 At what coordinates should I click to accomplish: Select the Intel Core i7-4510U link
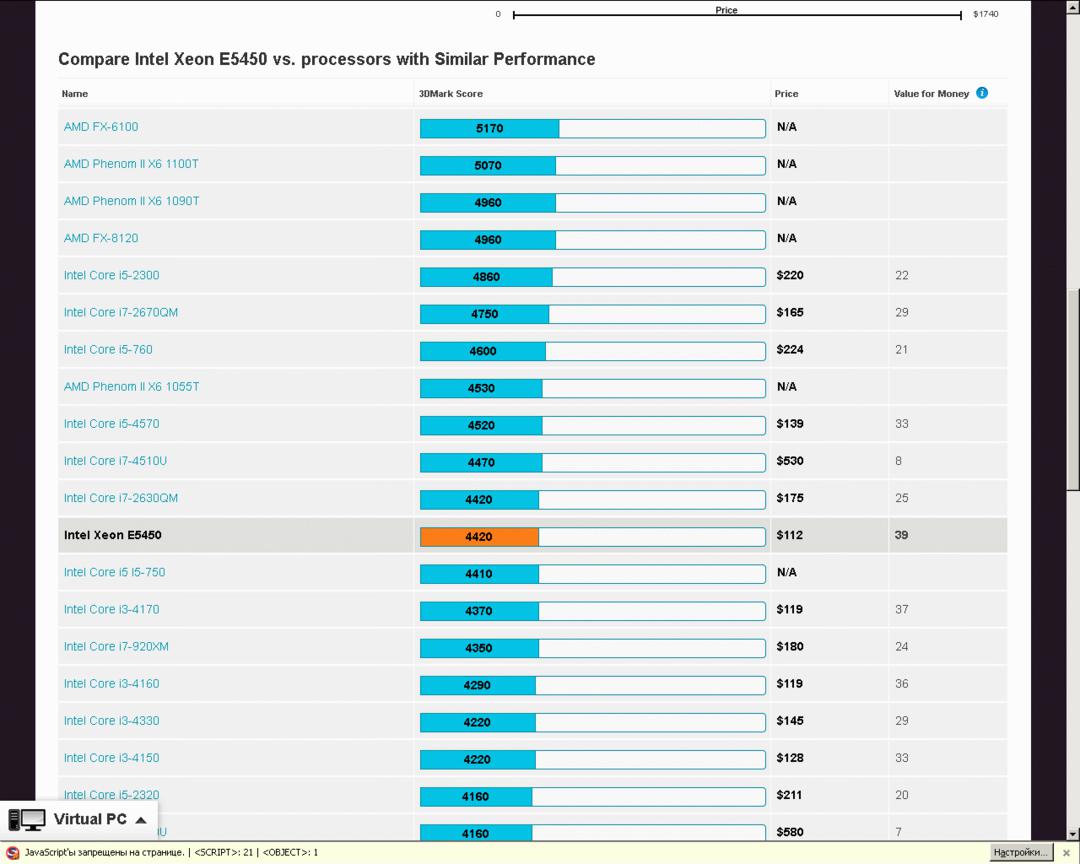pos(115,462)
